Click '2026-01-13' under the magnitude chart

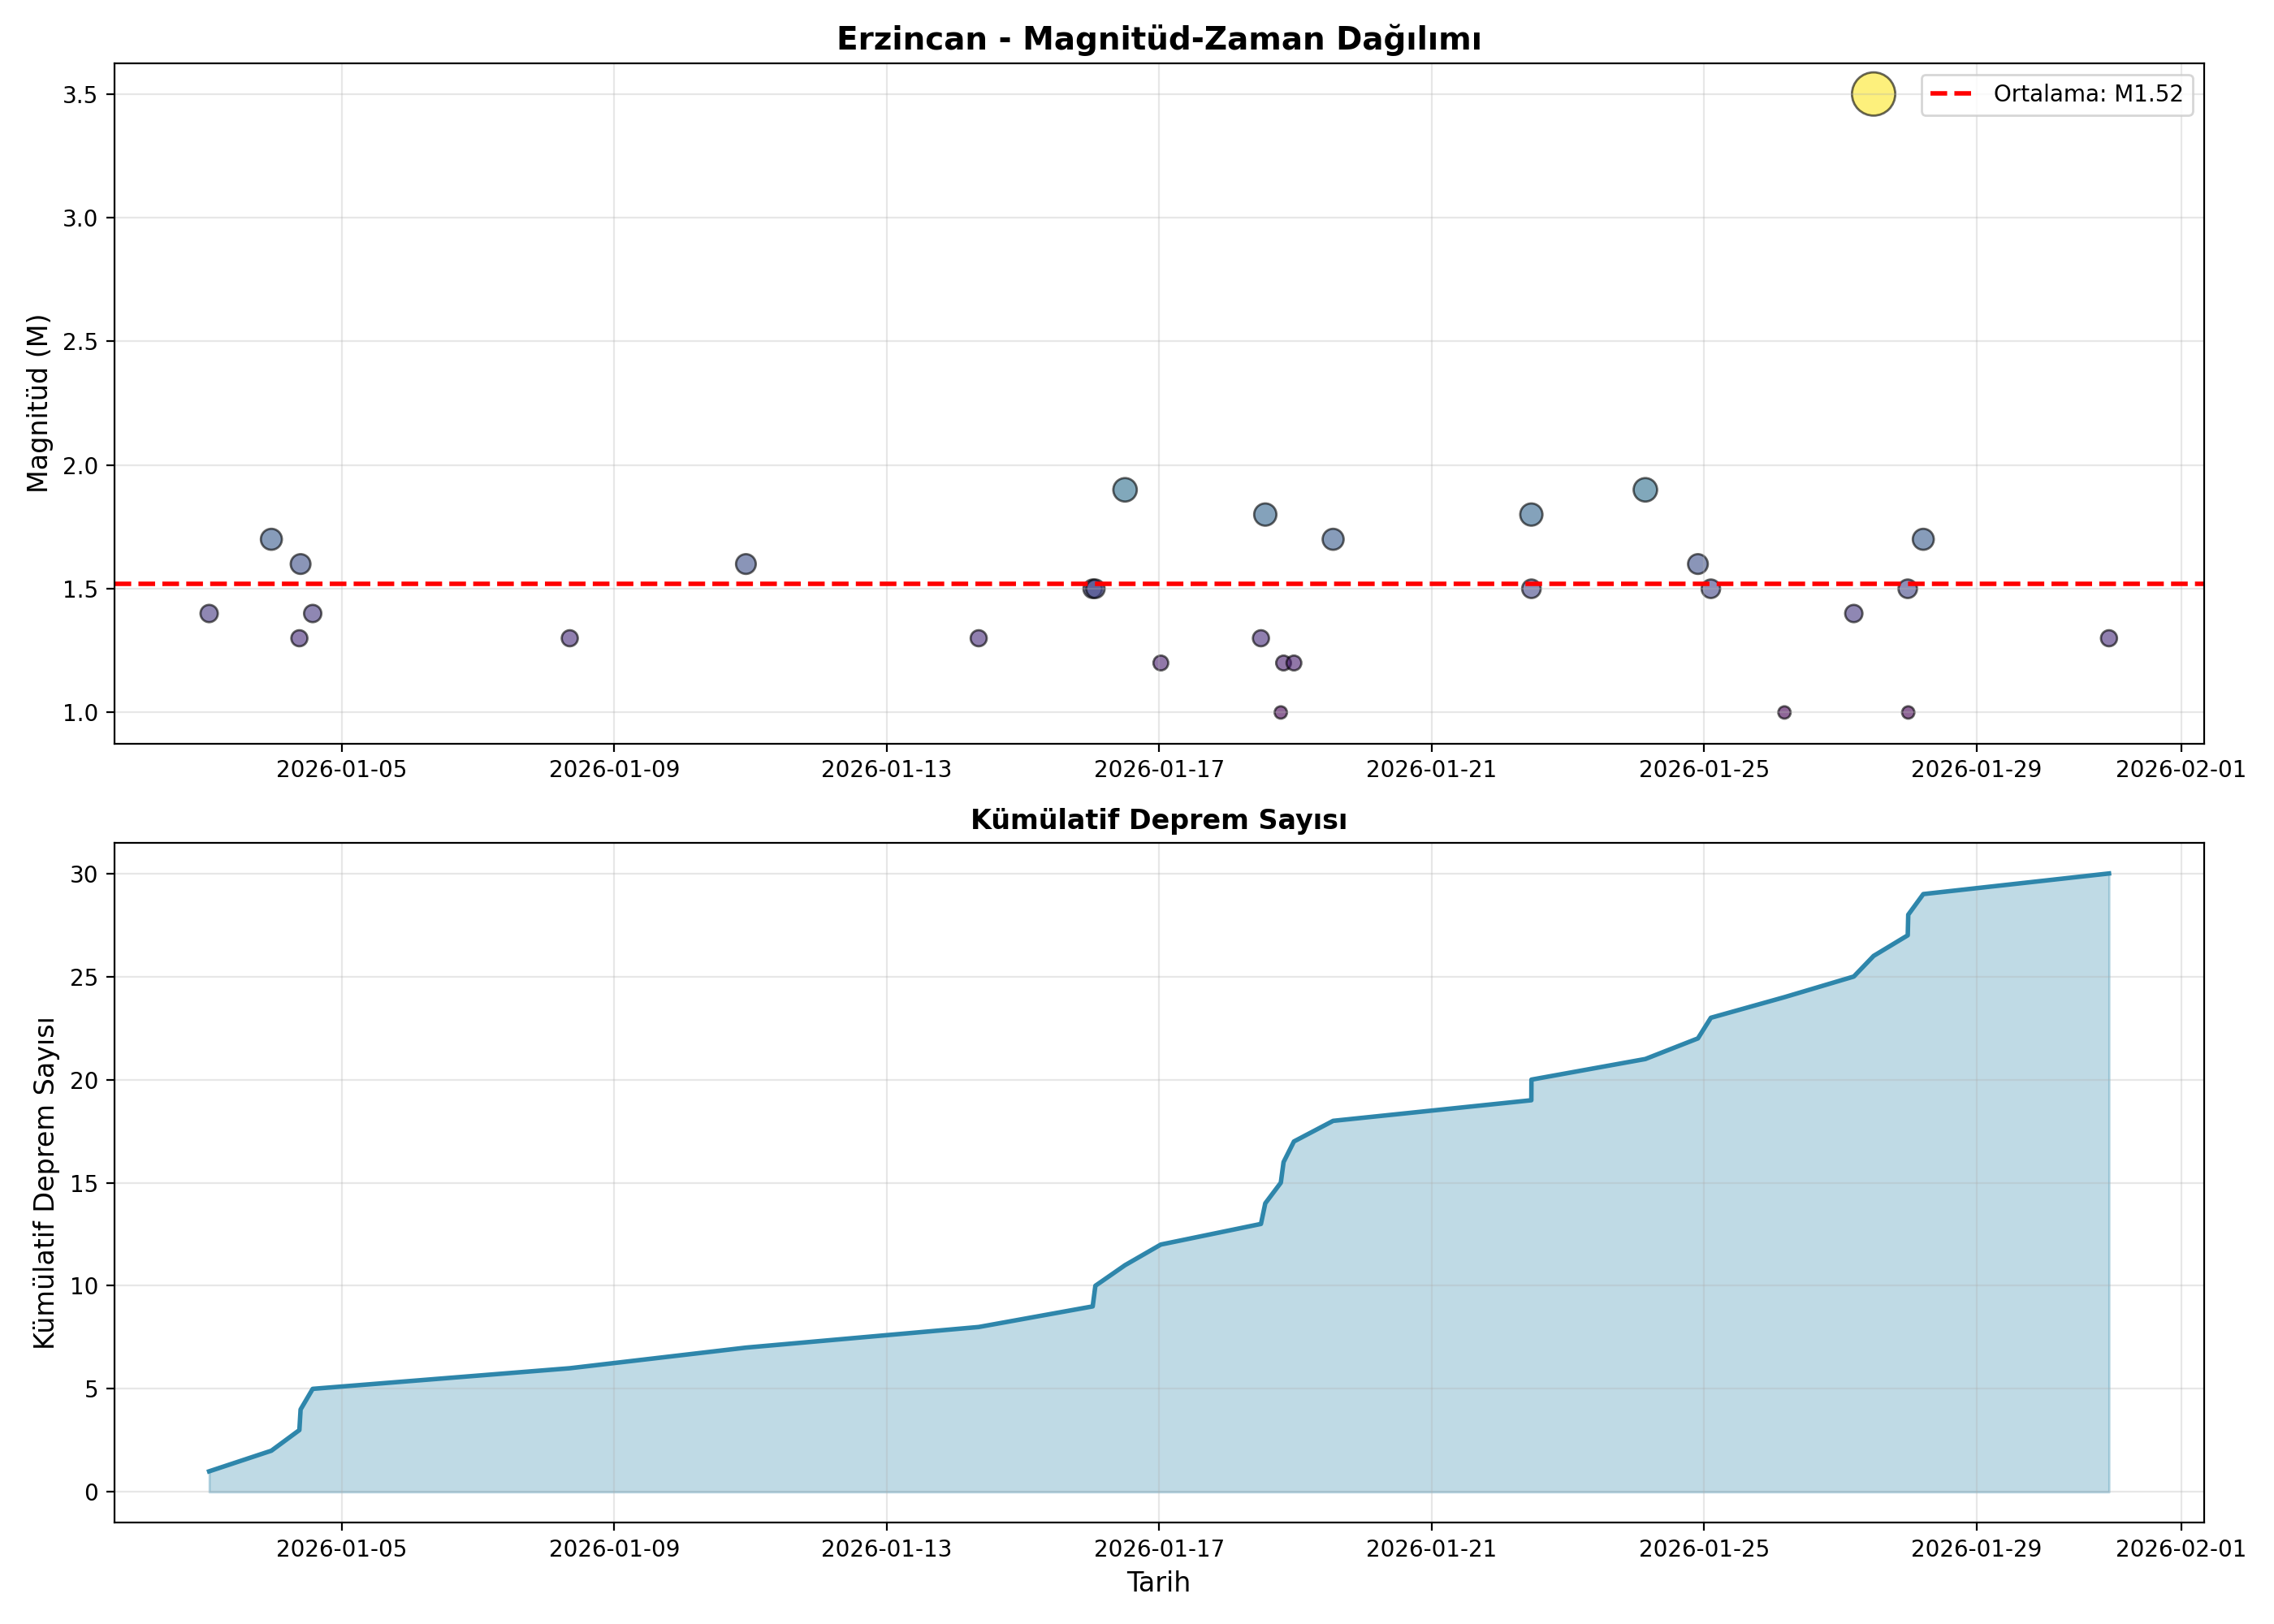887,769
